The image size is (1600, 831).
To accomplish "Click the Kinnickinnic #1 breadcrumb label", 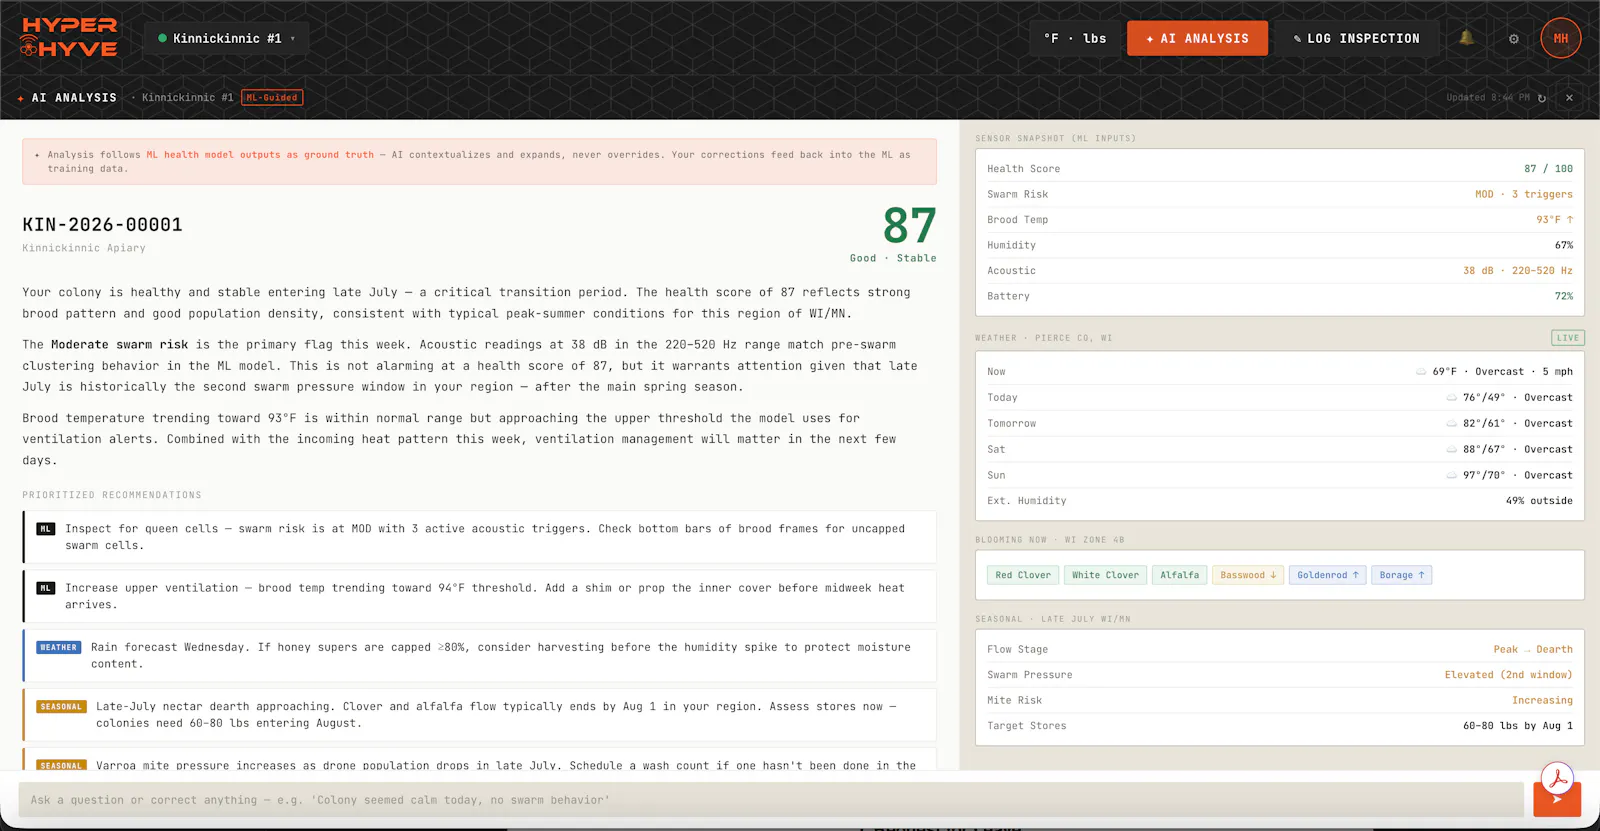I will (187, 98).
